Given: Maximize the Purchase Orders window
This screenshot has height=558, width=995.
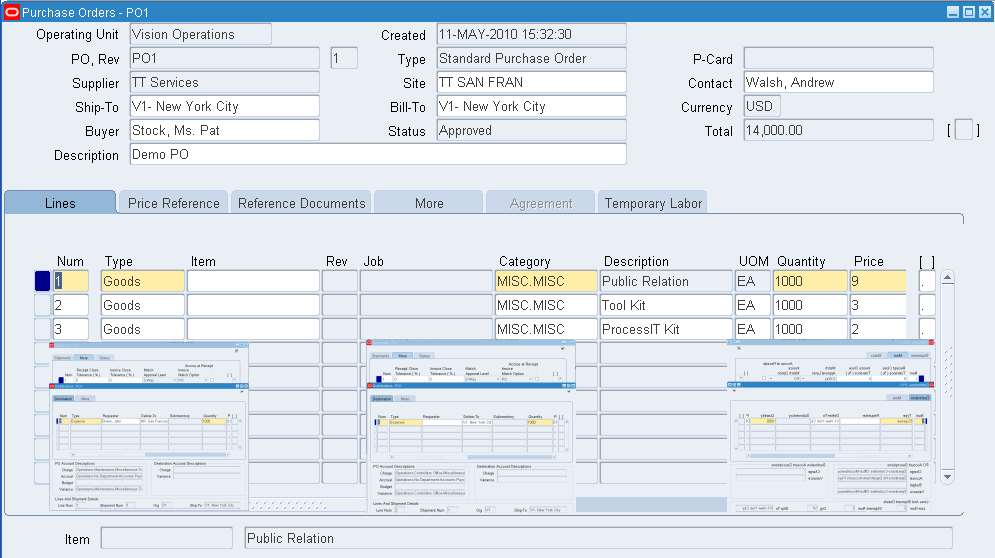Looking at the screenshot, I should [968, 11].
